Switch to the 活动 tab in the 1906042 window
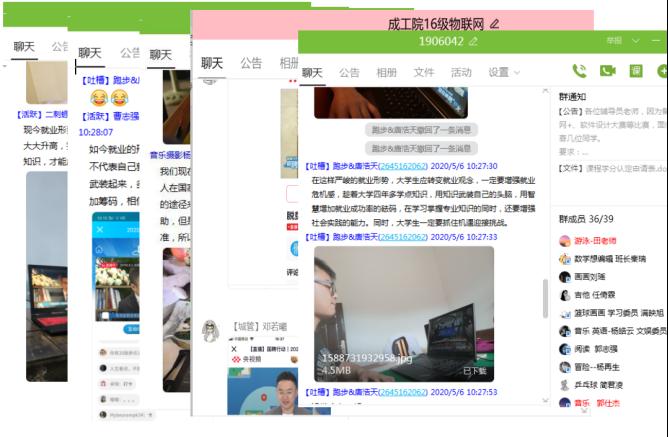Viewport: 668px width, 437px height. [461, 73]
